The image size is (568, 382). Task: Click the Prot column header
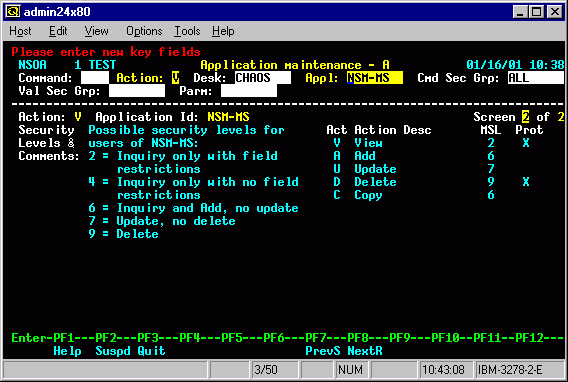[x=529, y=130]
